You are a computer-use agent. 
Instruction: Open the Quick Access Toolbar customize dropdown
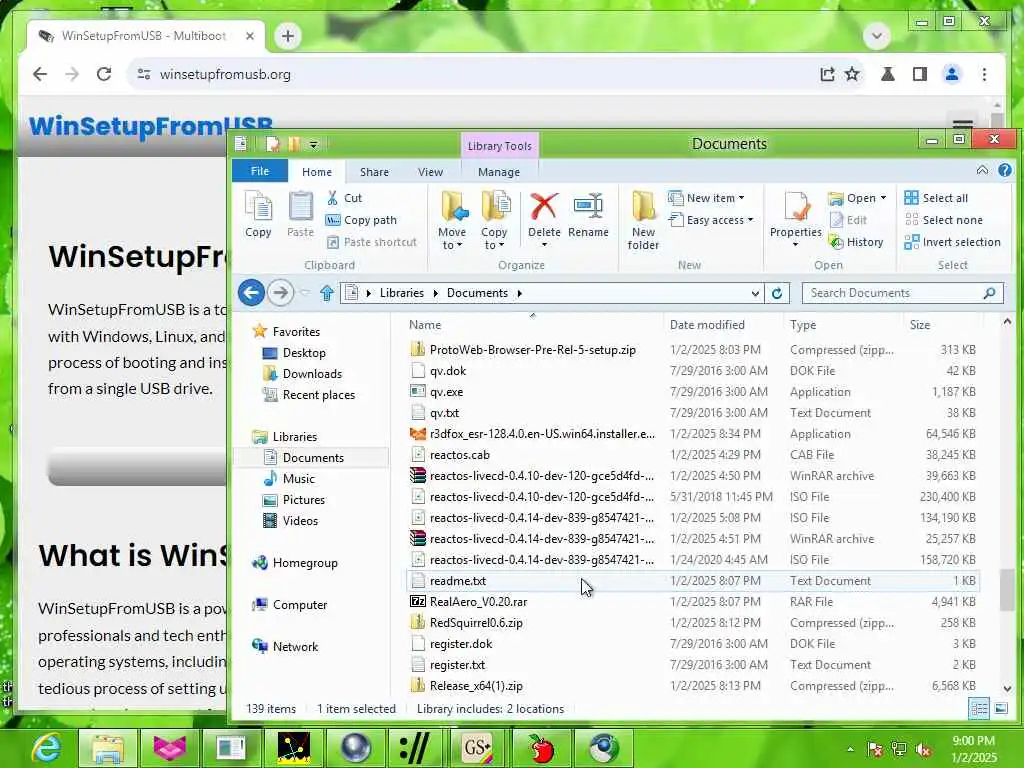pyautogui.click(x=313, y=144)
